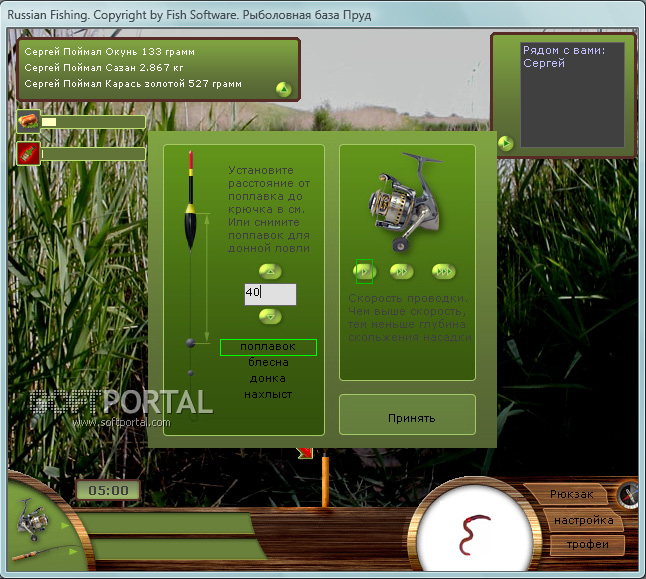
Task: Click the reel icon at bottom left
Action: [33, 519]
